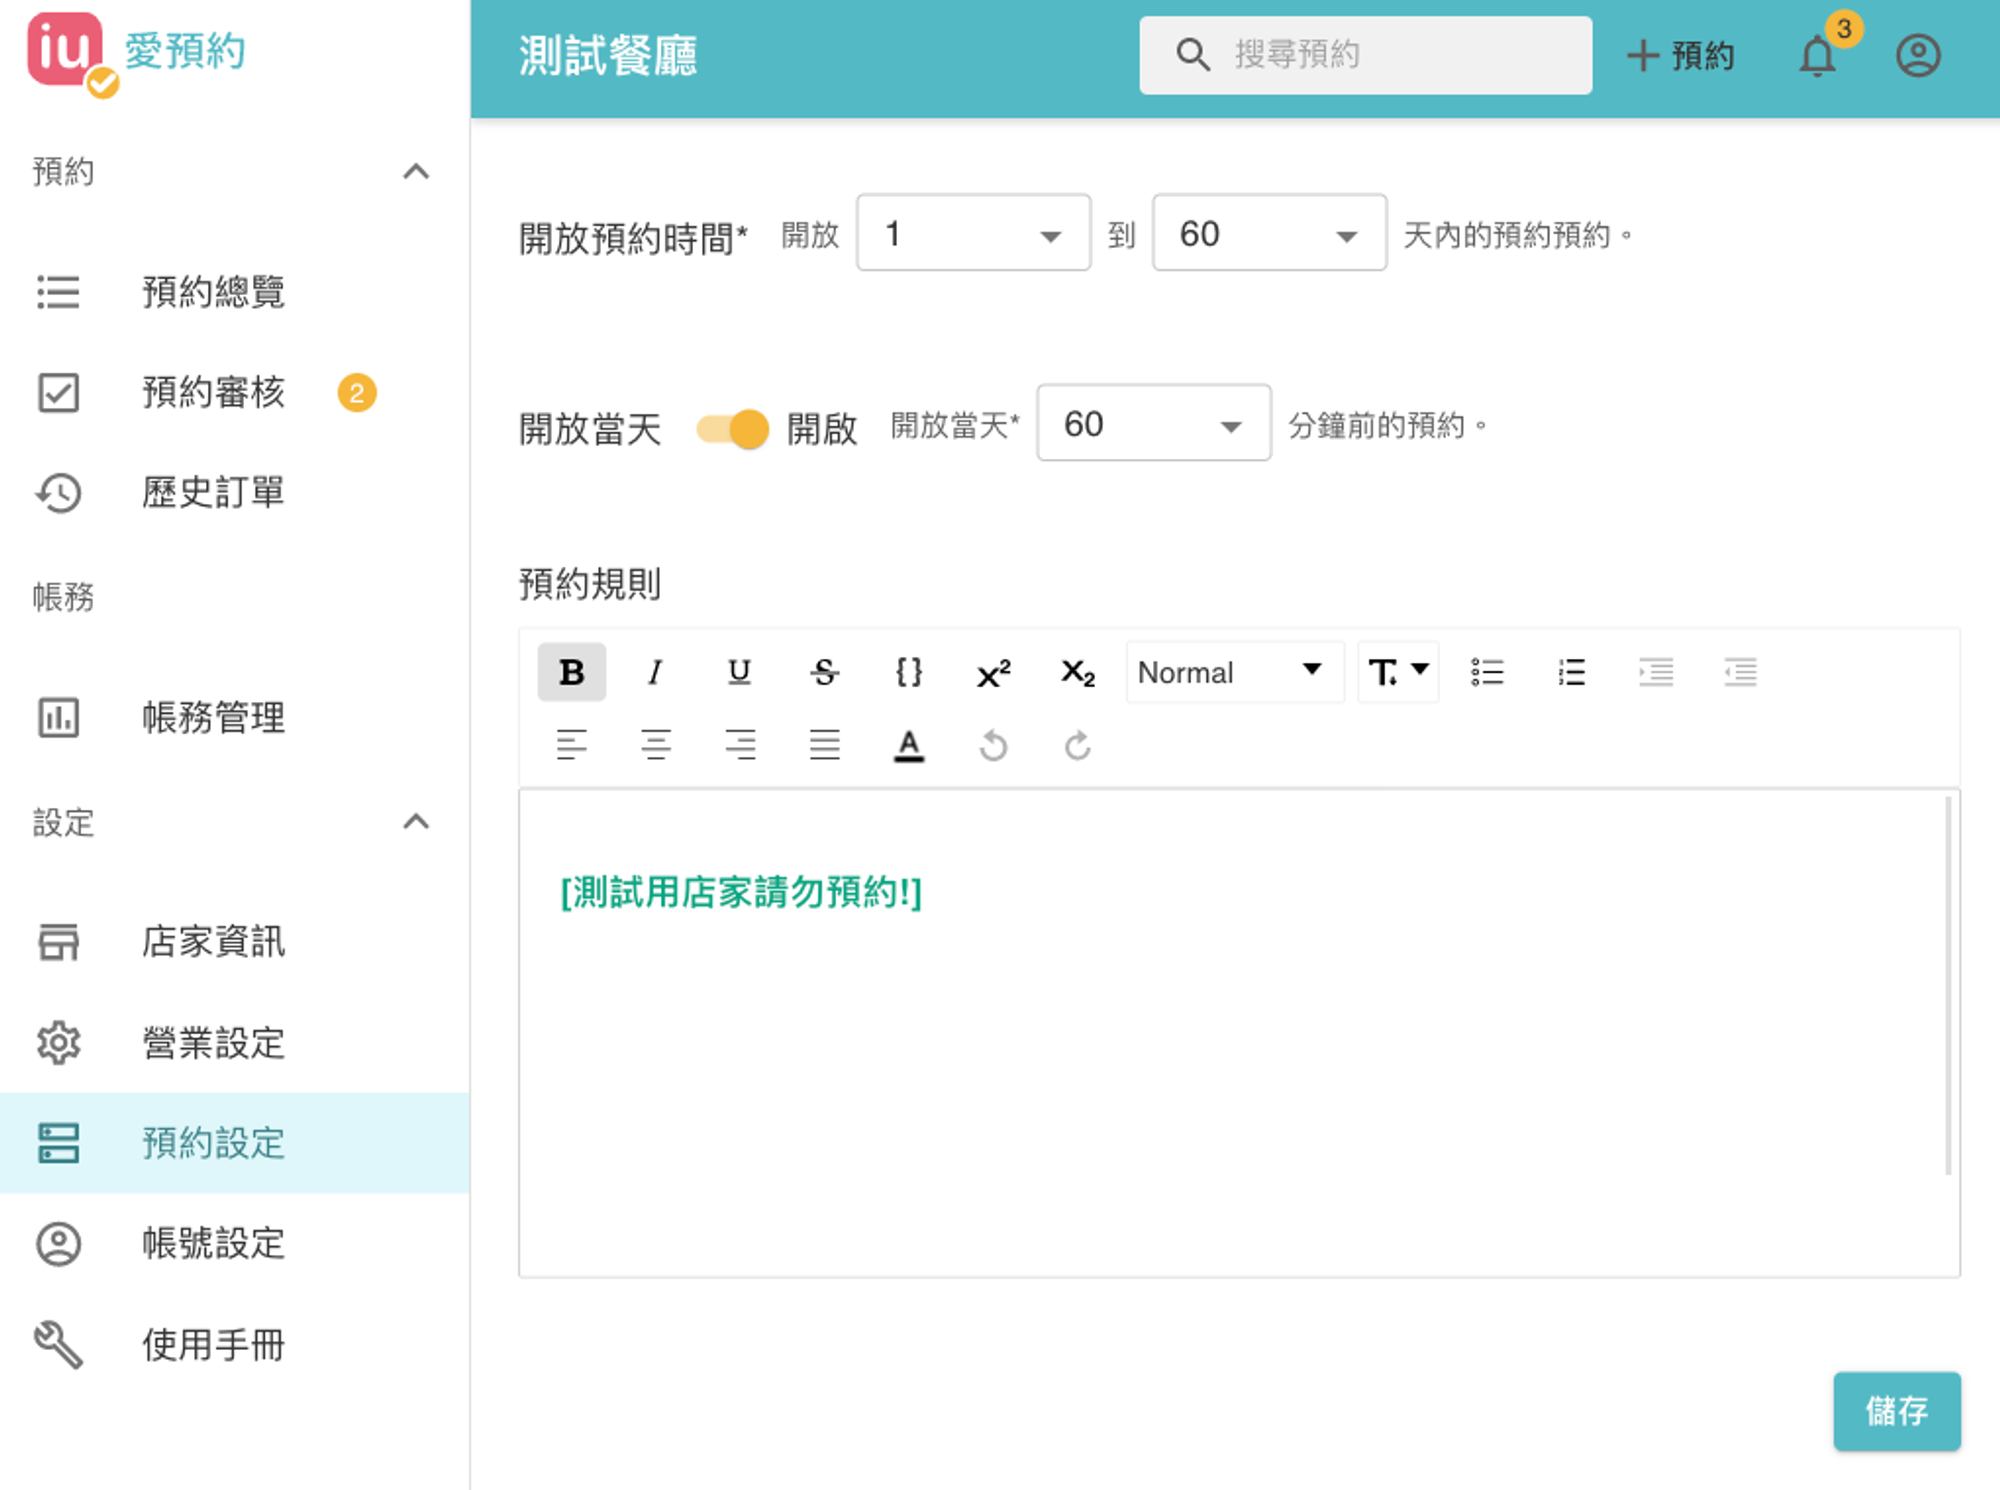The width and height of the screenshot is (2000, 1490).
Task: Open 預約審核 in sidebar
Action: pos(234,392)
